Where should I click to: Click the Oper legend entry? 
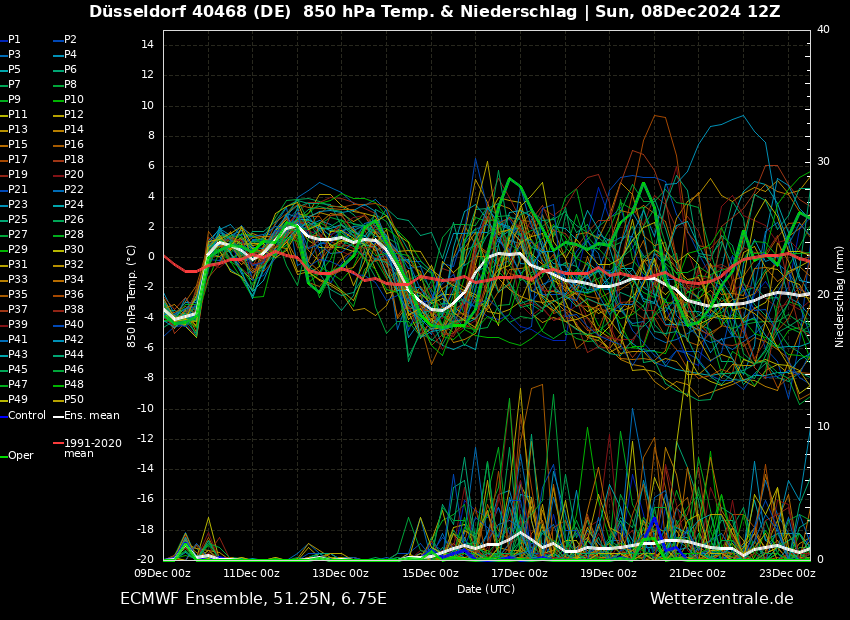tap(20, 455)
